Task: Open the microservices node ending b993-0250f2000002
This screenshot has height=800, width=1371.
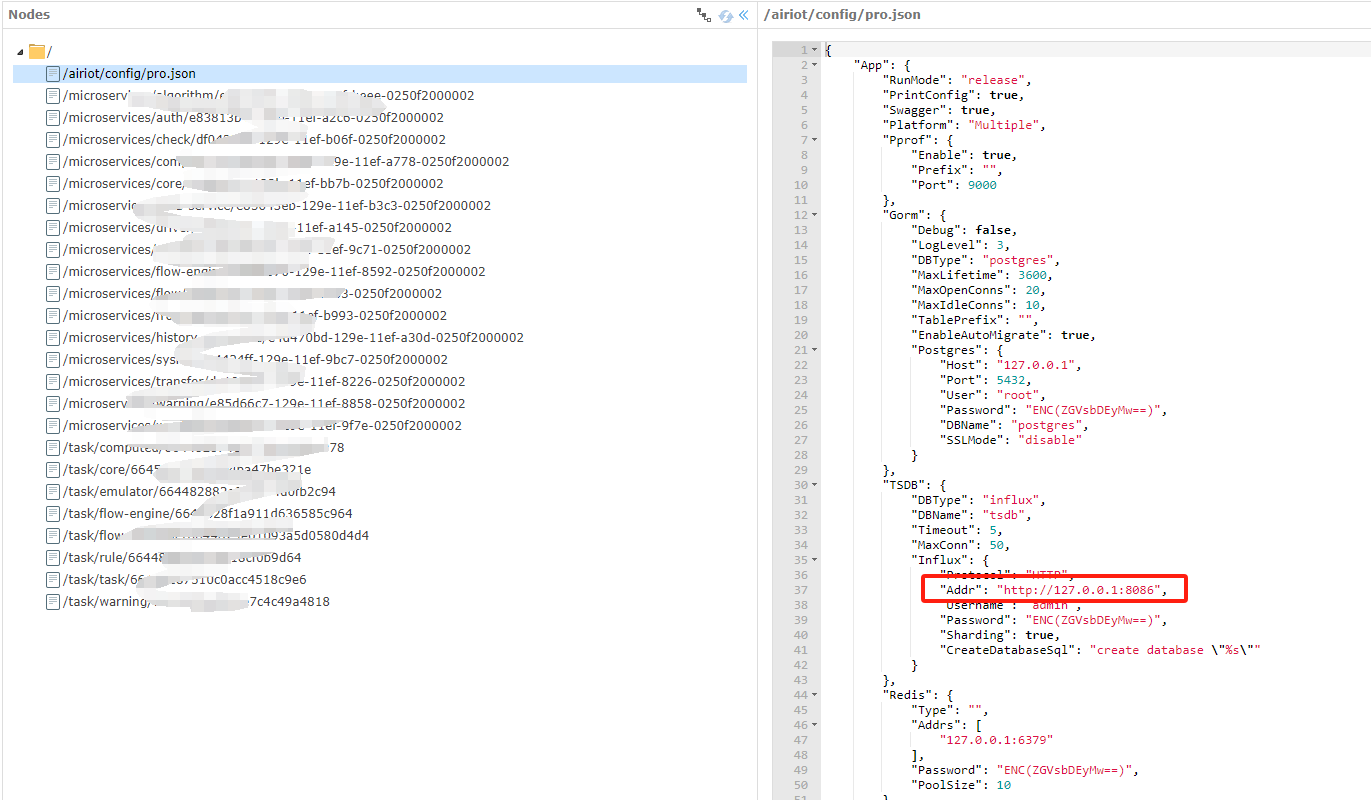Action: click(x=255, y=316)
